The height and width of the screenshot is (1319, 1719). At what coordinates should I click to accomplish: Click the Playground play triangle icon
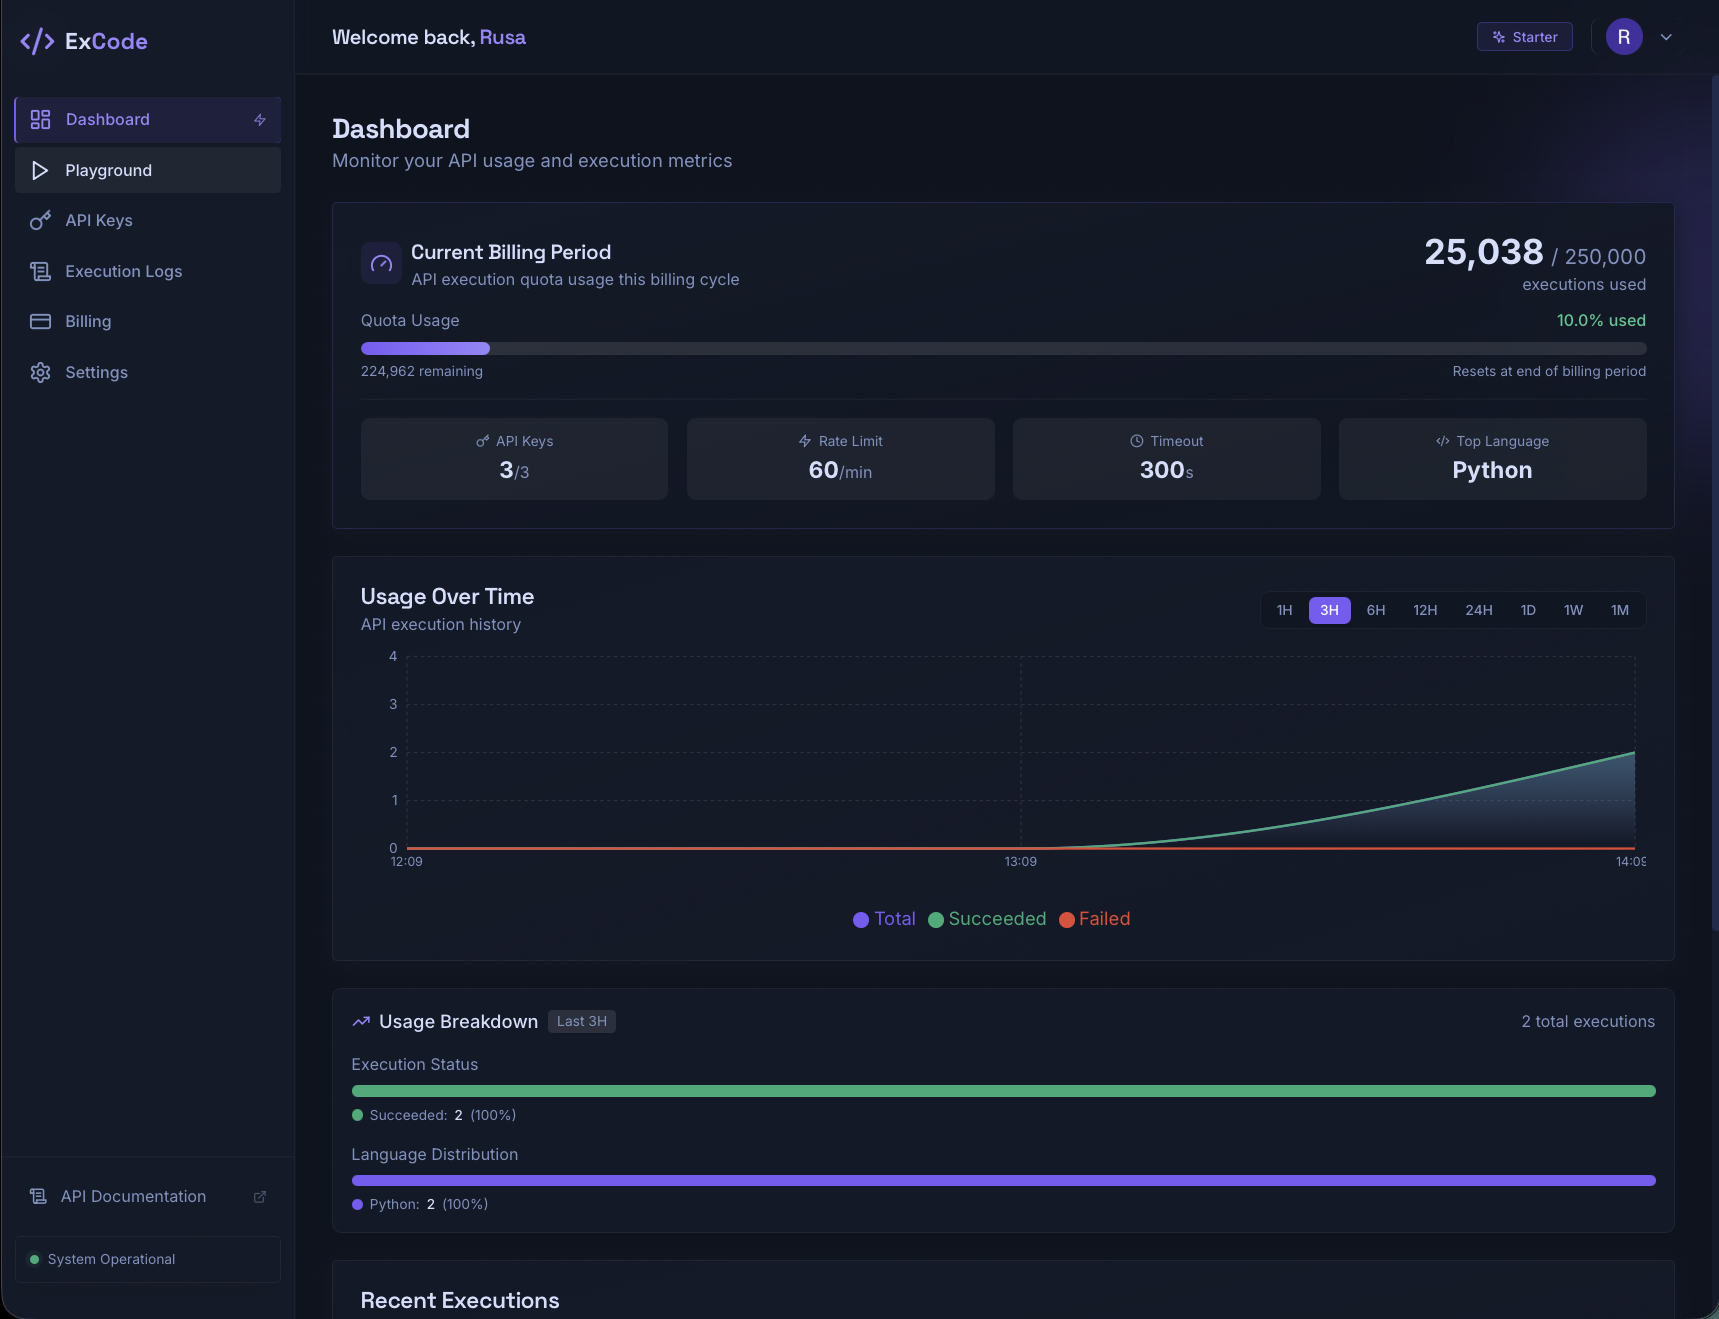(x=40, y=171)
